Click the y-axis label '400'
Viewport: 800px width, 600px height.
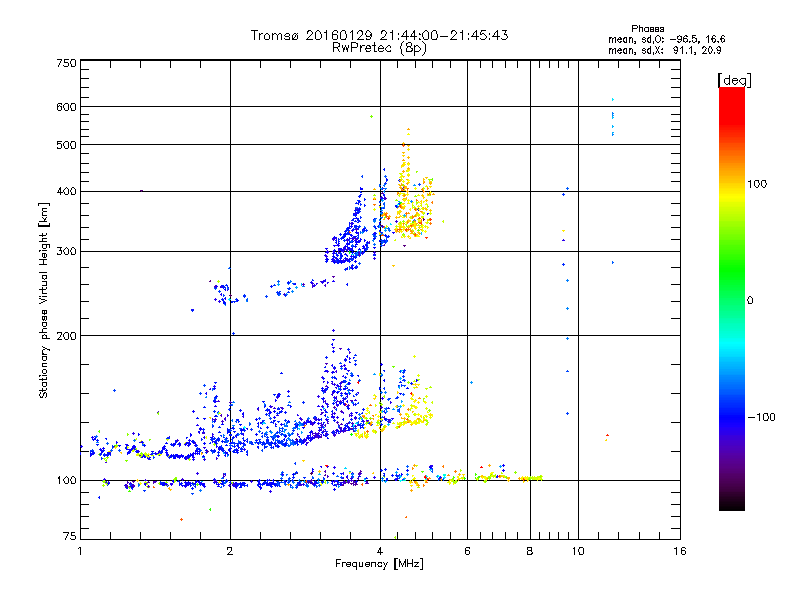[x=66, y=192]
